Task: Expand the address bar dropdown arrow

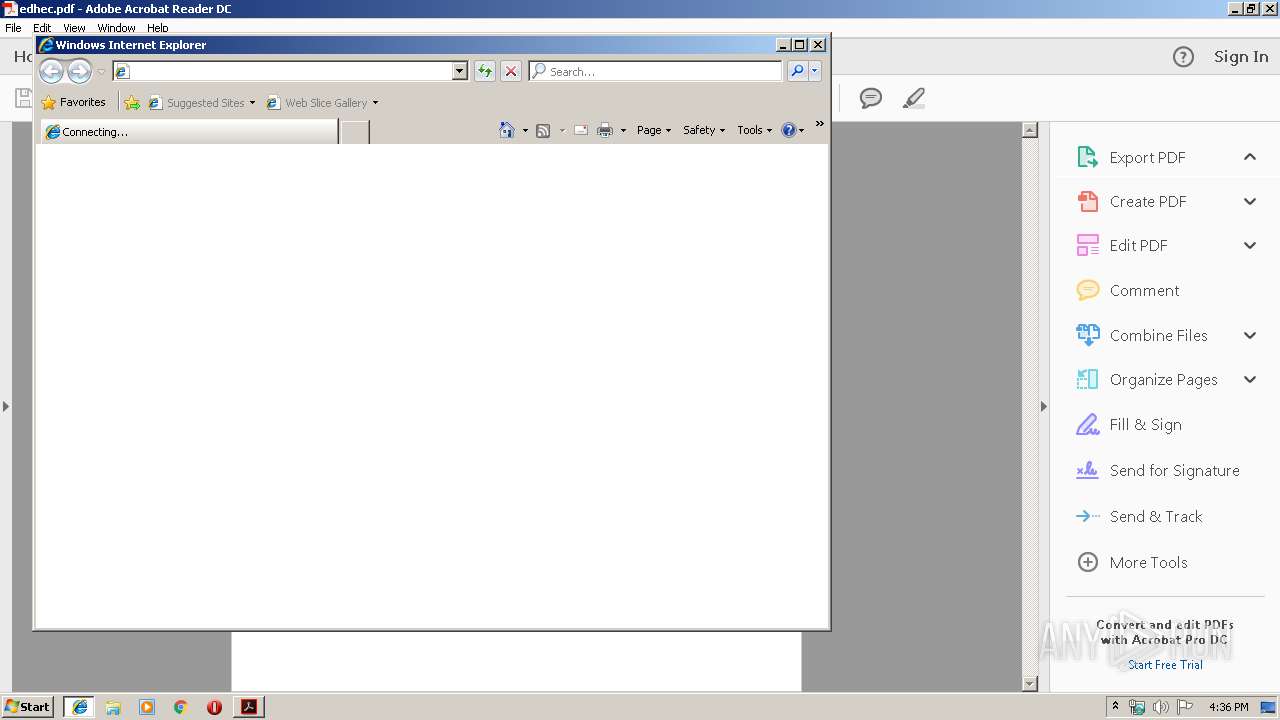Action: (x=460, y=71)
